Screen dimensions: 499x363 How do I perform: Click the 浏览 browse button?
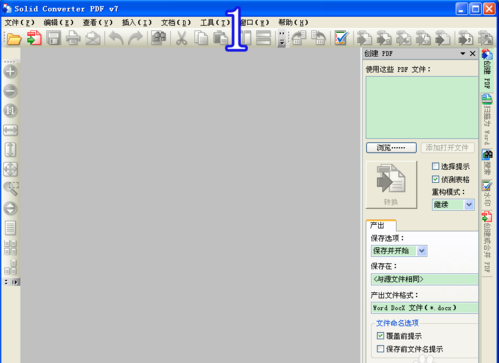(391, 148)
